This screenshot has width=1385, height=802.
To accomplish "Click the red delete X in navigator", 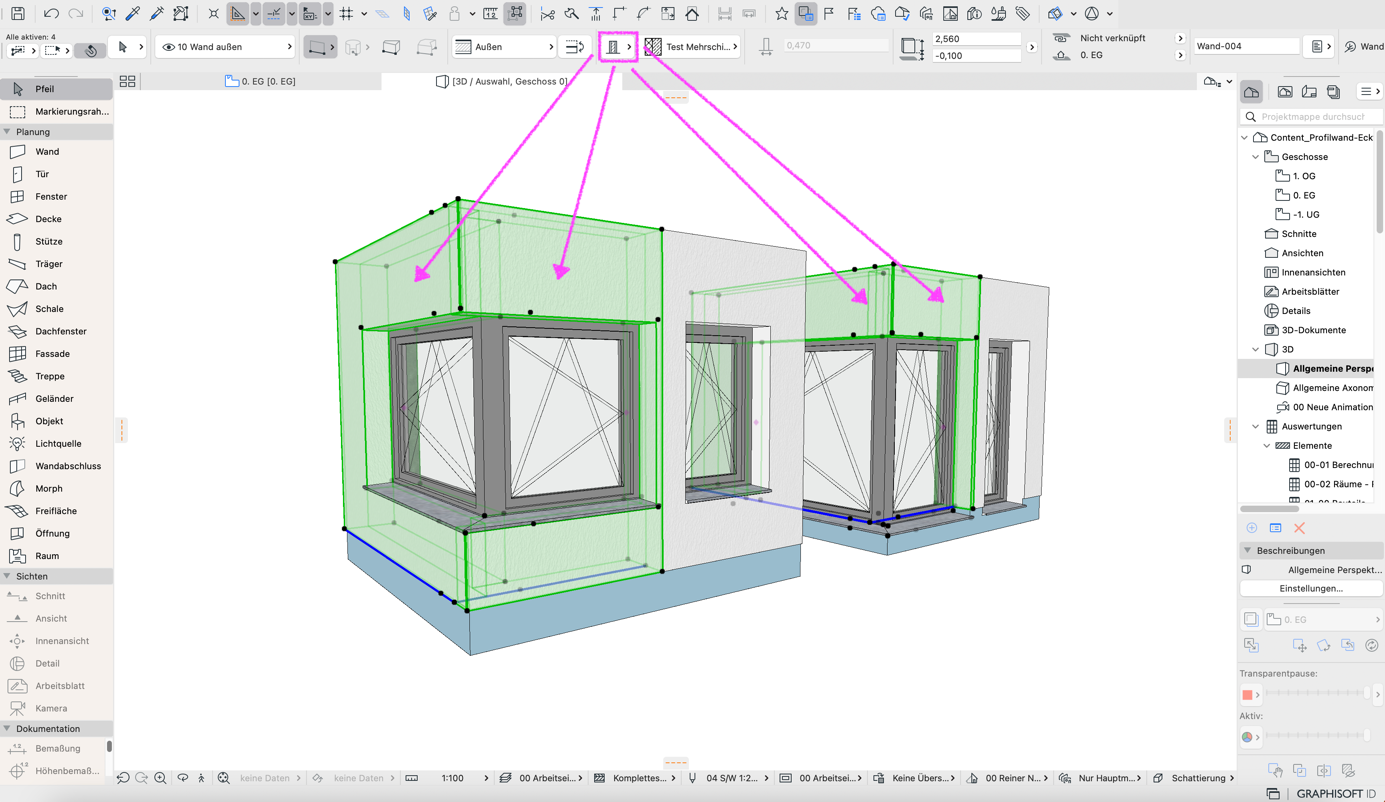I will coord(1299,528).
